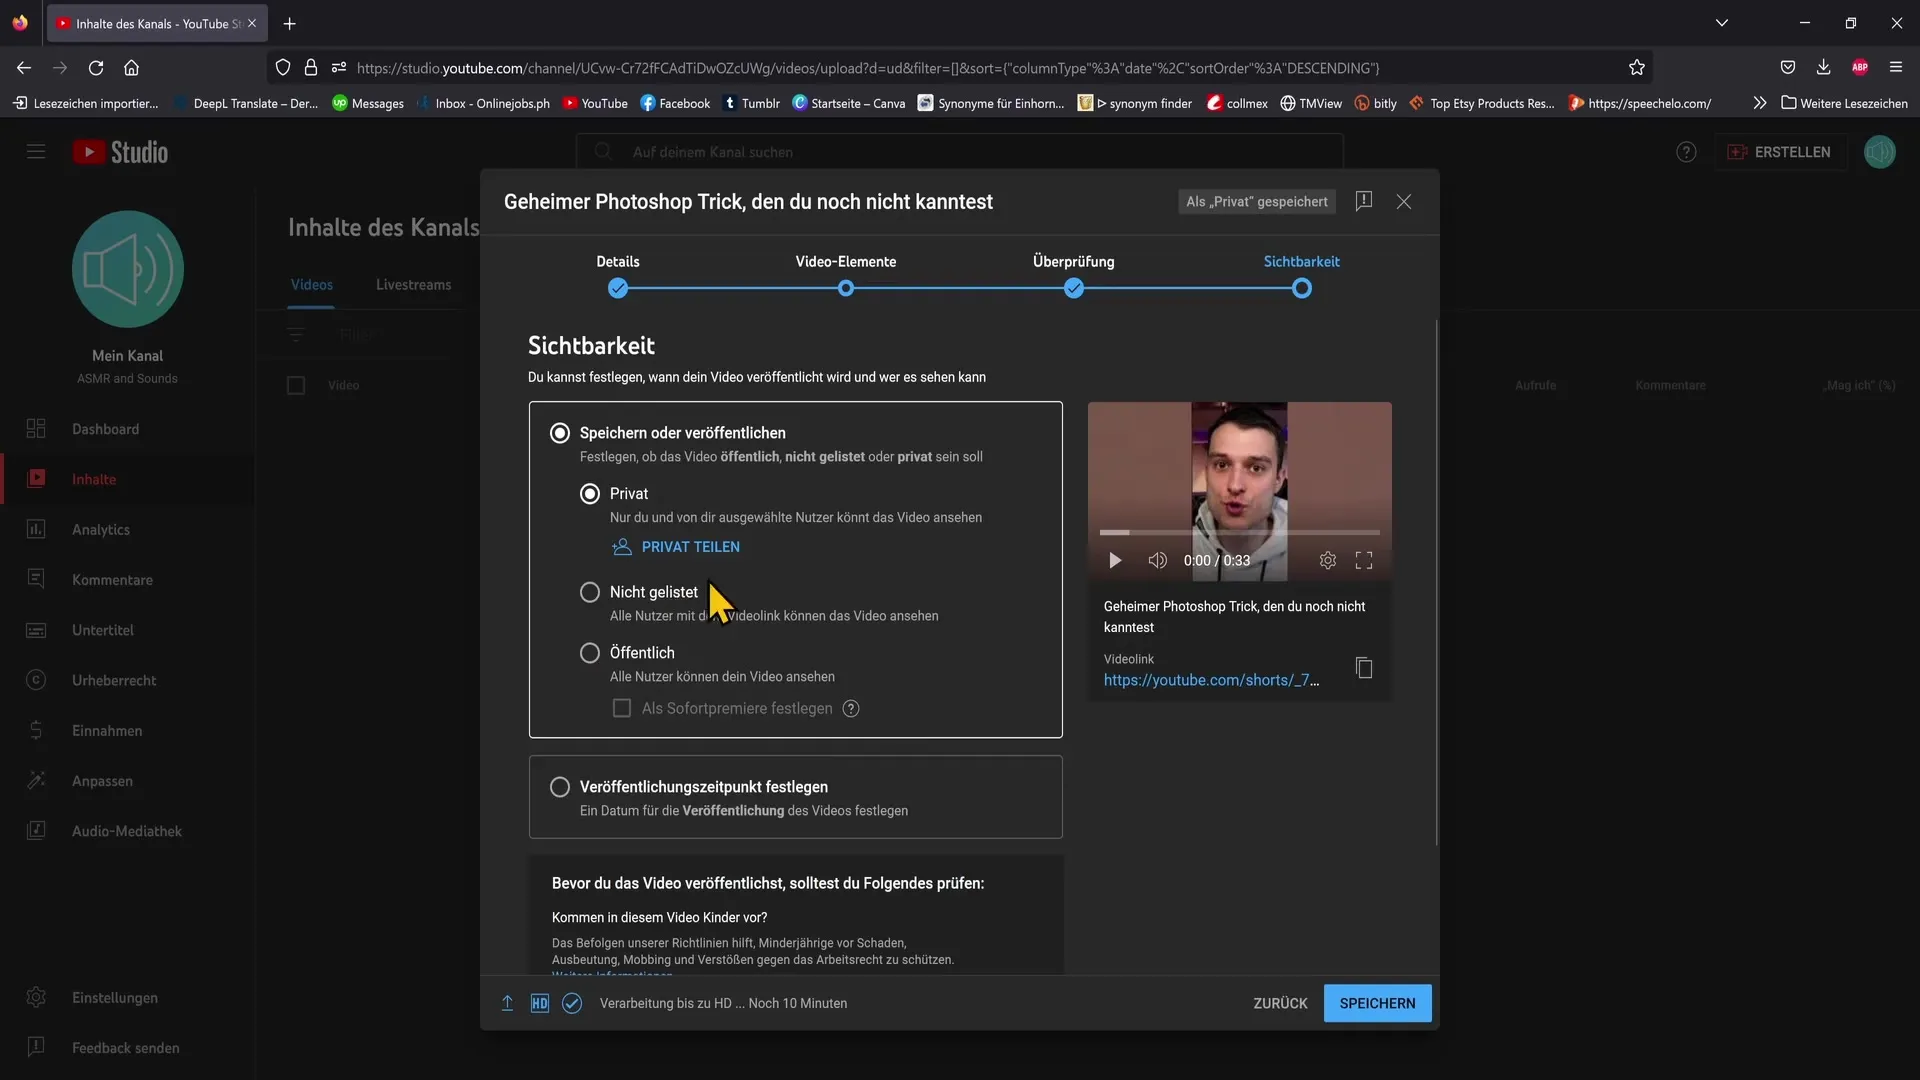Select Nicht gelistet radio button
Image resolution: width=1920 pixels, height=1080 pixels.
click(589, 593)
